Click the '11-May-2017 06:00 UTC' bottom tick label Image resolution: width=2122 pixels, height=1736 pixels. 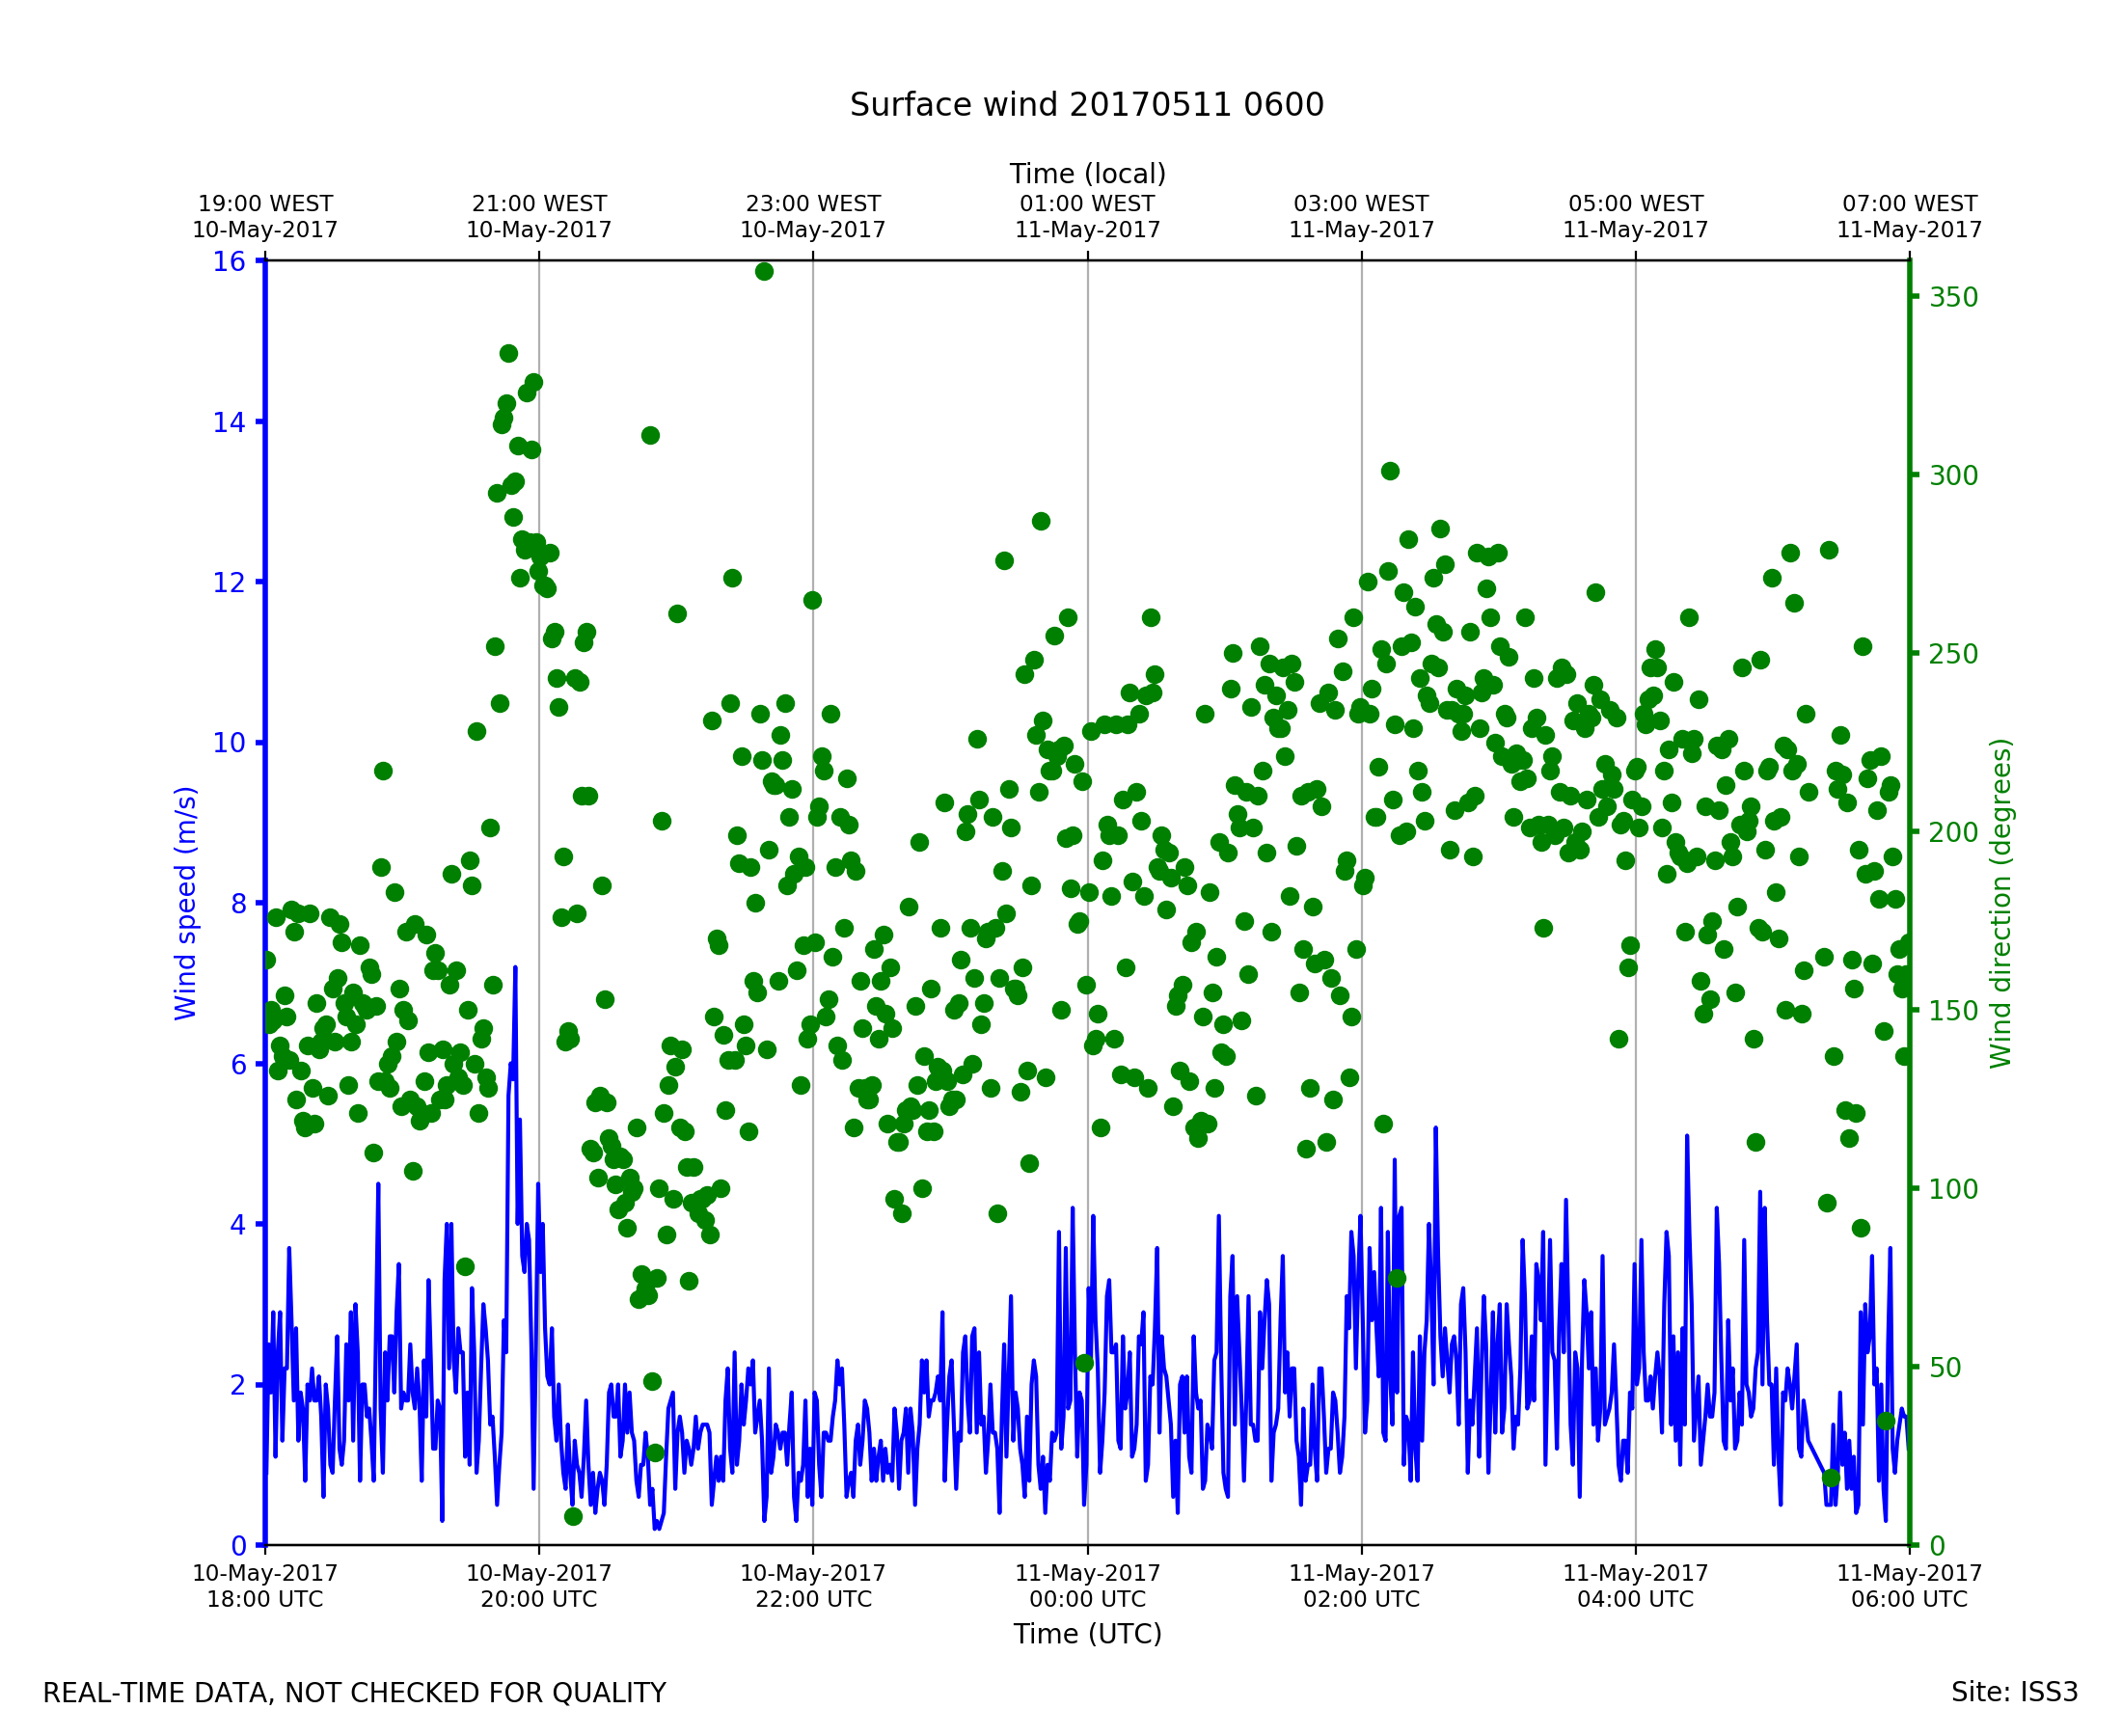[1908, 1586]
